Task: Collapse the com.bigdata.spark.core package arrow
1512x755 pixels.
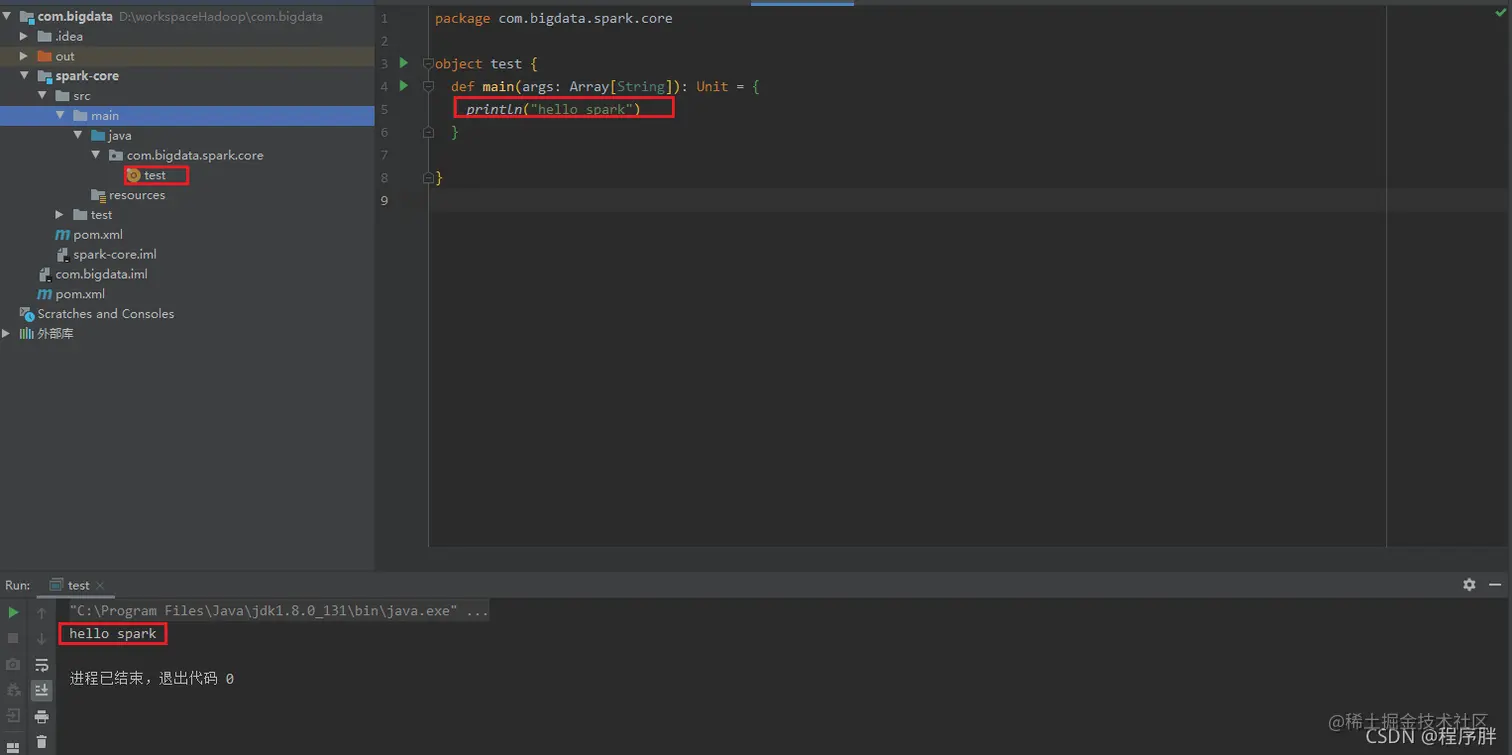Action: pyautogui.click(x=96, y=155)
